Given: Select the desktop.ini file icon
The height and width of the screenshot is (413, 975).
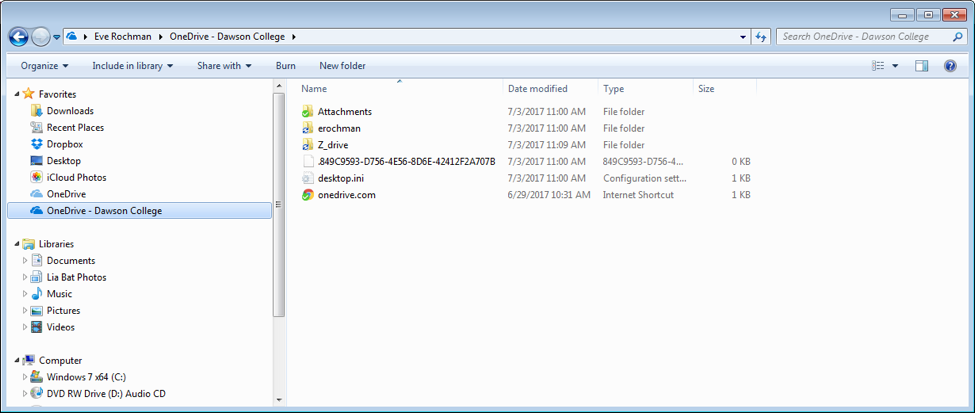Looking at the screenshot, I should coord(307,178).
